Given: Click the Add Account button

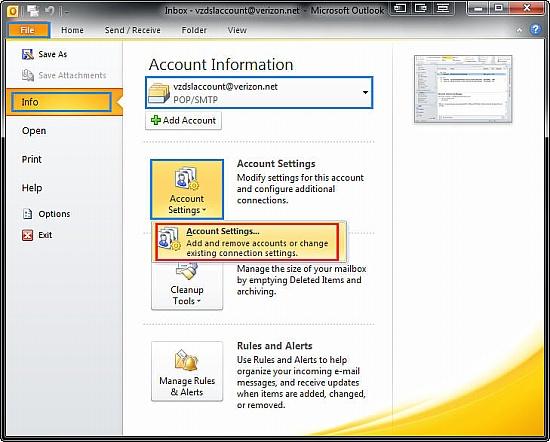Looking at the screenshot, I should coord(183,120).
